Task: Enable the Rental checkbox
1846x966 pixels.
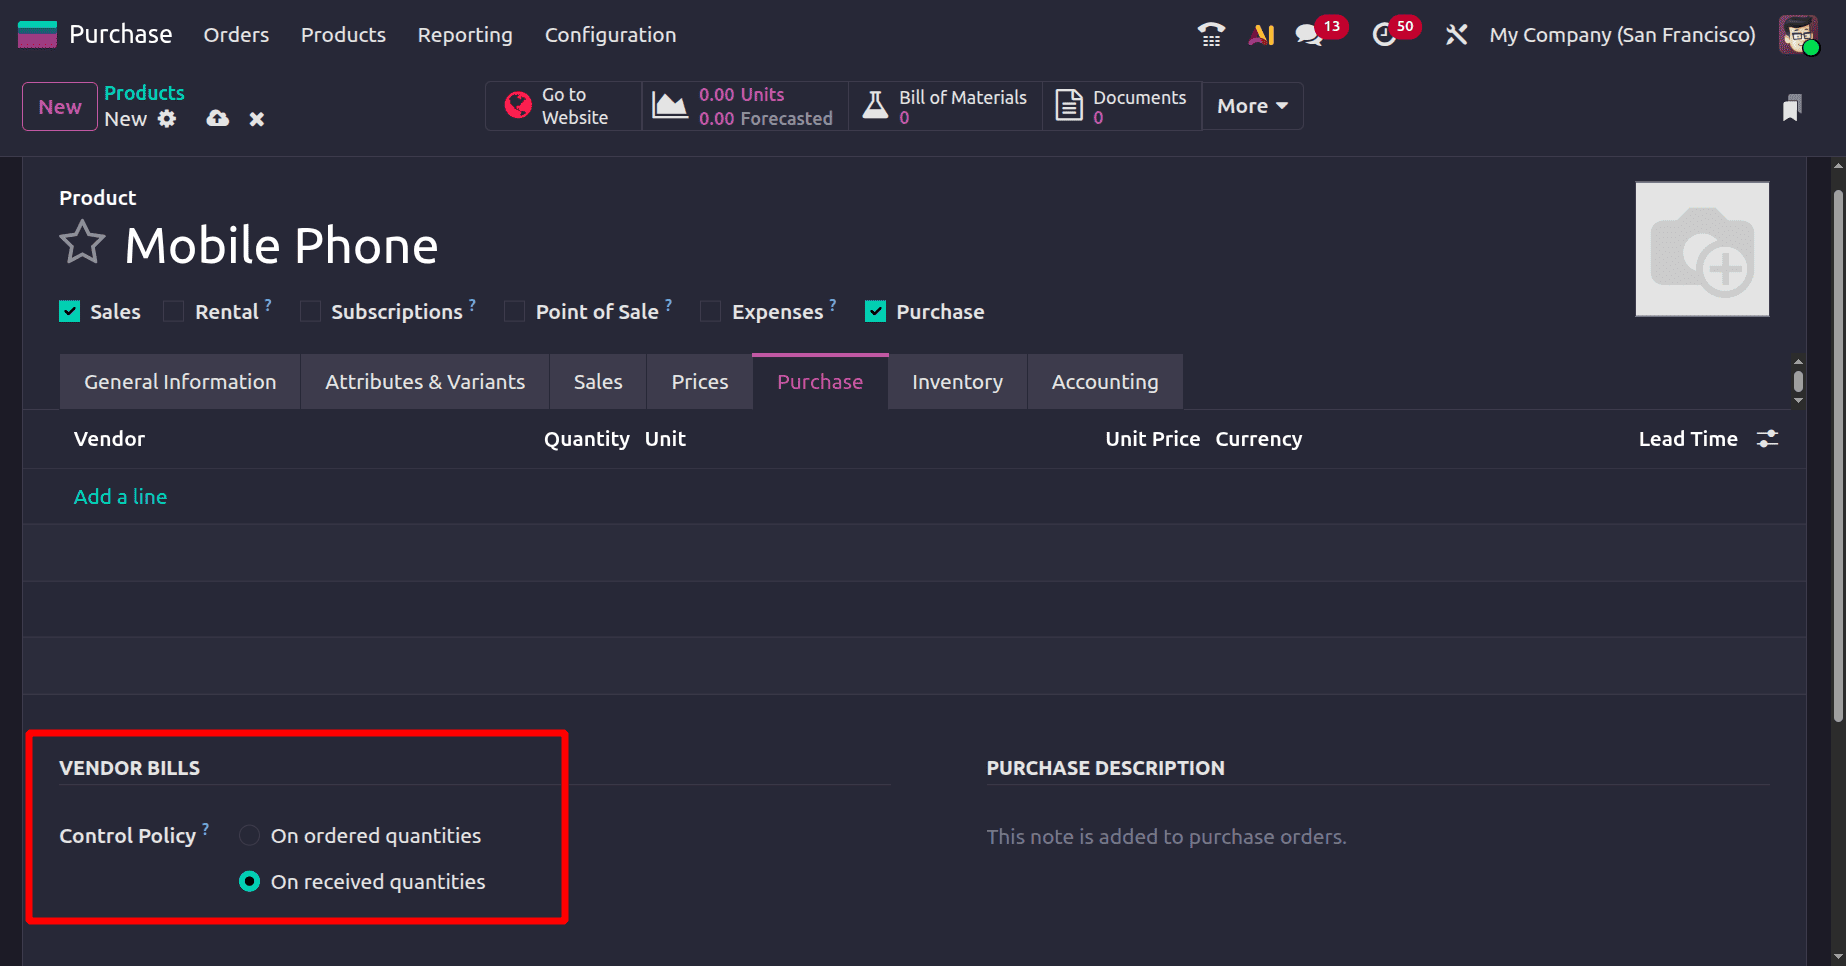Action: pyautogui.click(x=172, y=311)
